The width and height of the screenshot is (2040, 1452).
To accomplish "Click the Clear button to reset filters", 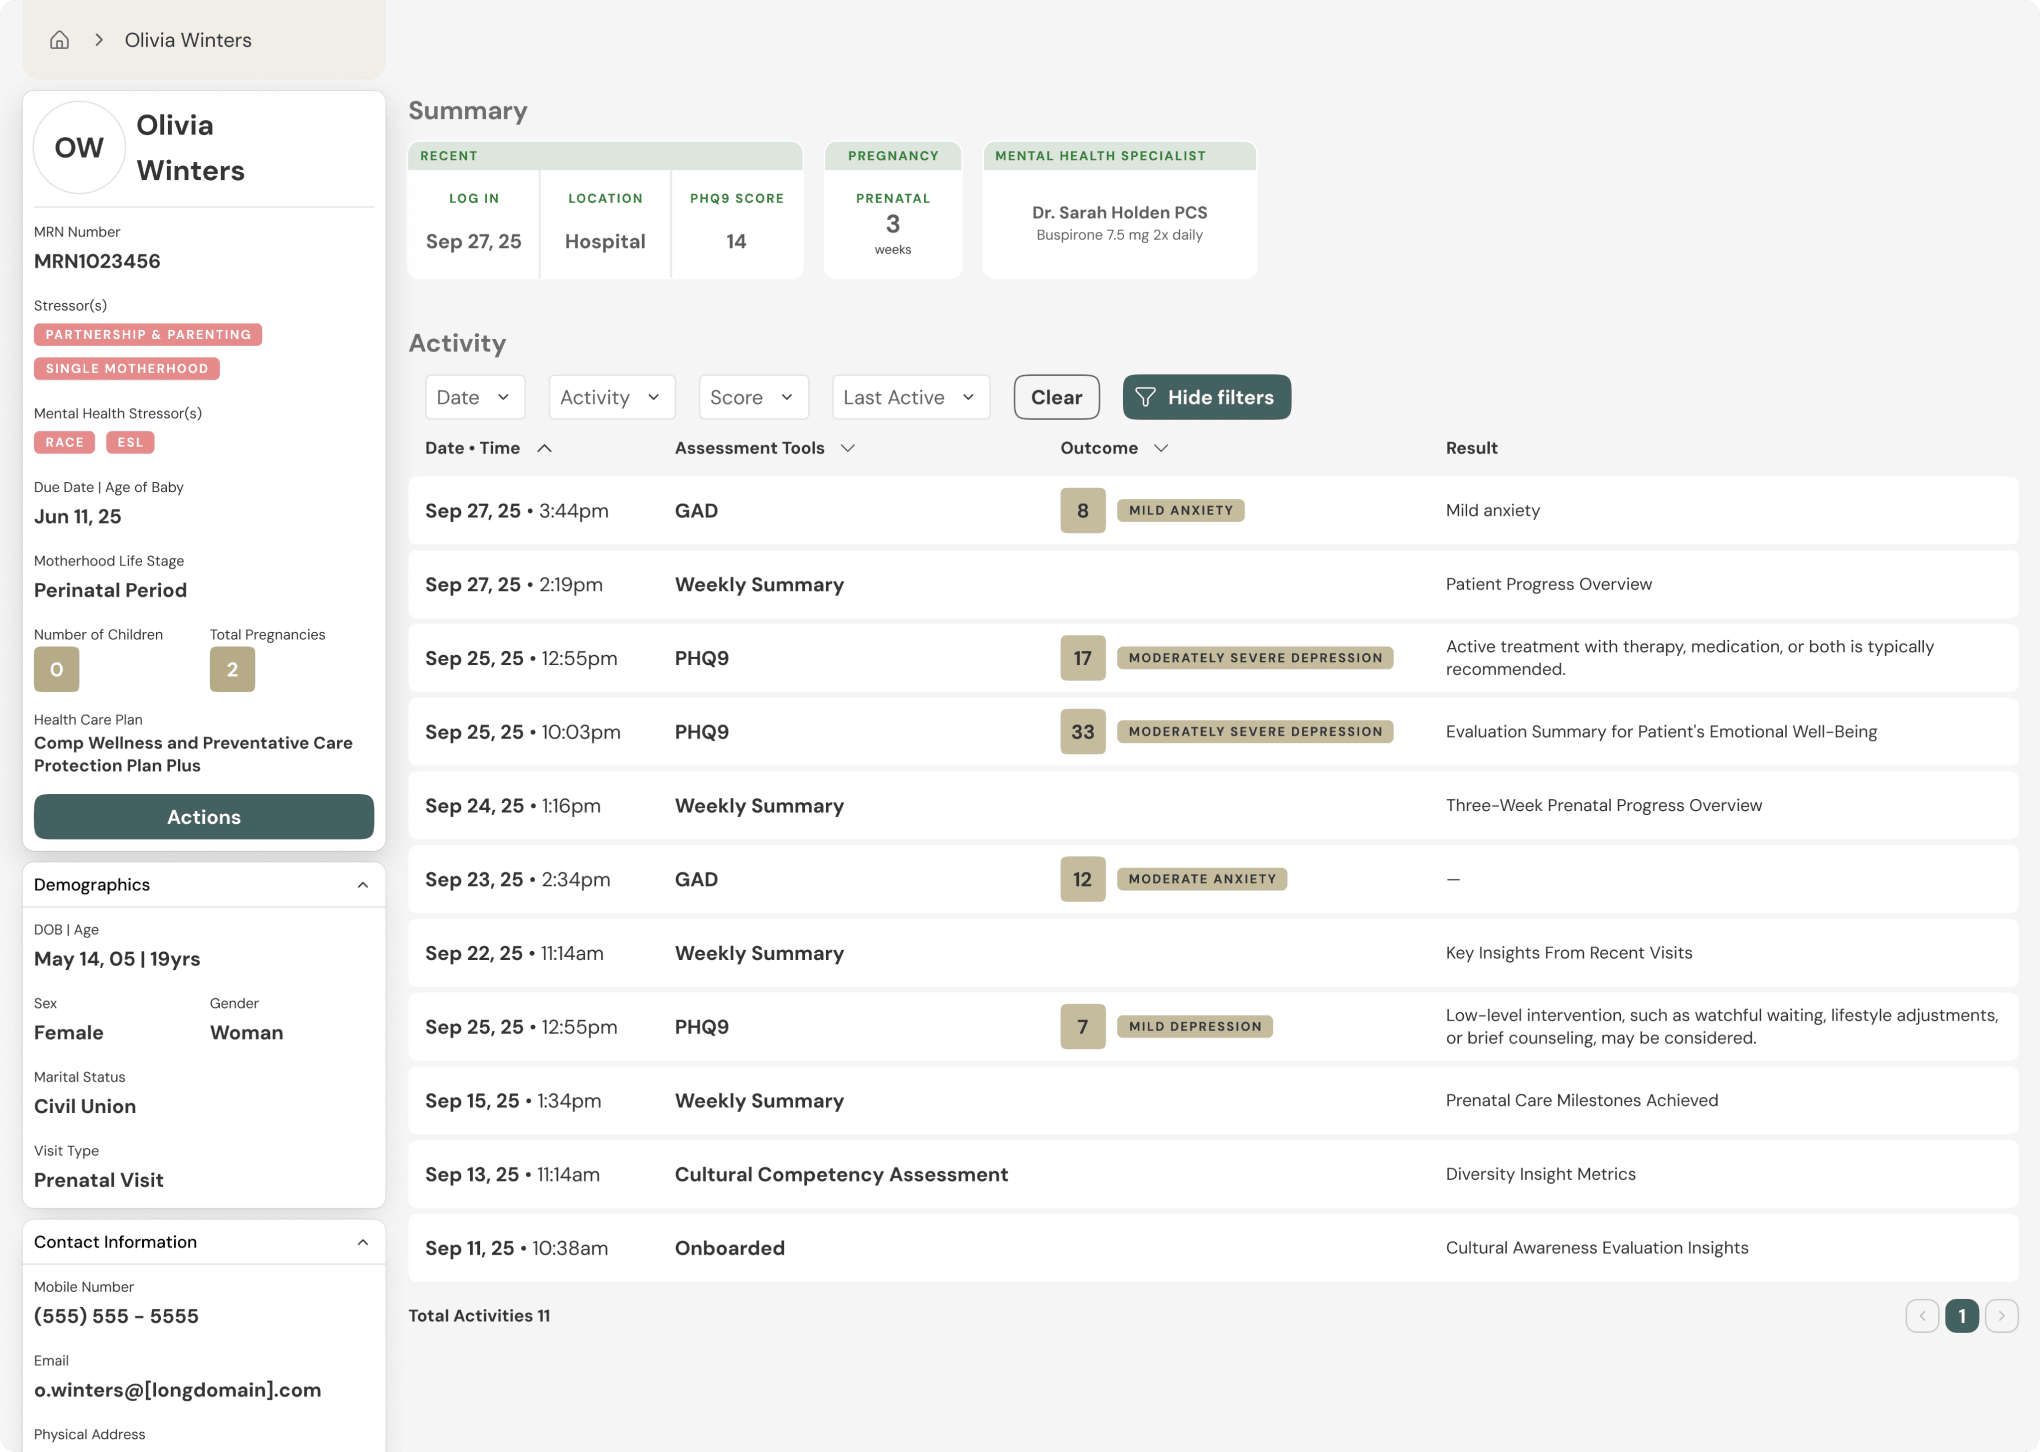I will pyautogui.click(x=1056, y=397).
